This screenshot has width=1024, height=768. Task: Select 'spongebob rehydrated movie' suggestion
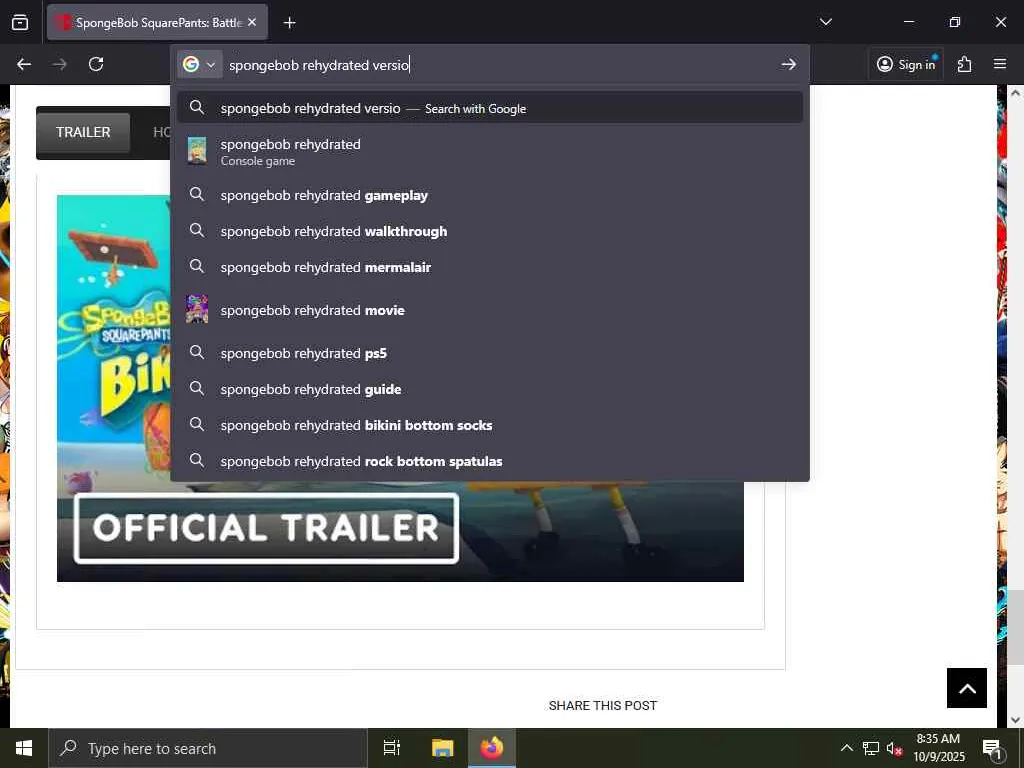pos(490,310)
